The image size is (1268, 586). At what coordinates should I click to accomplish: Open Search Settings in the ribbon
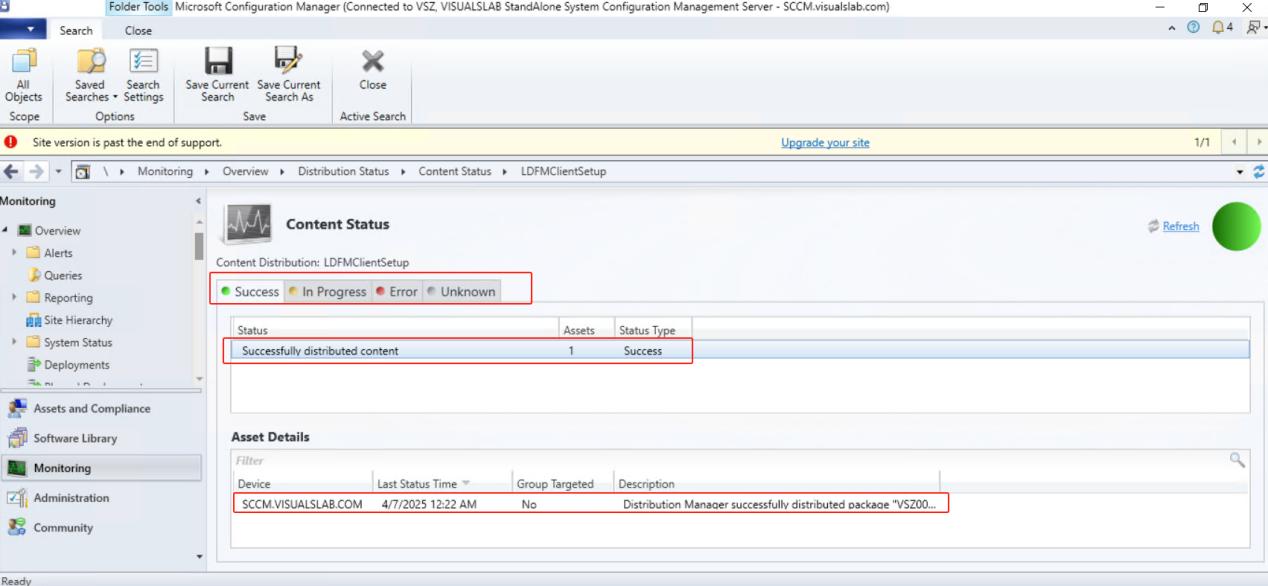point(143,76)
